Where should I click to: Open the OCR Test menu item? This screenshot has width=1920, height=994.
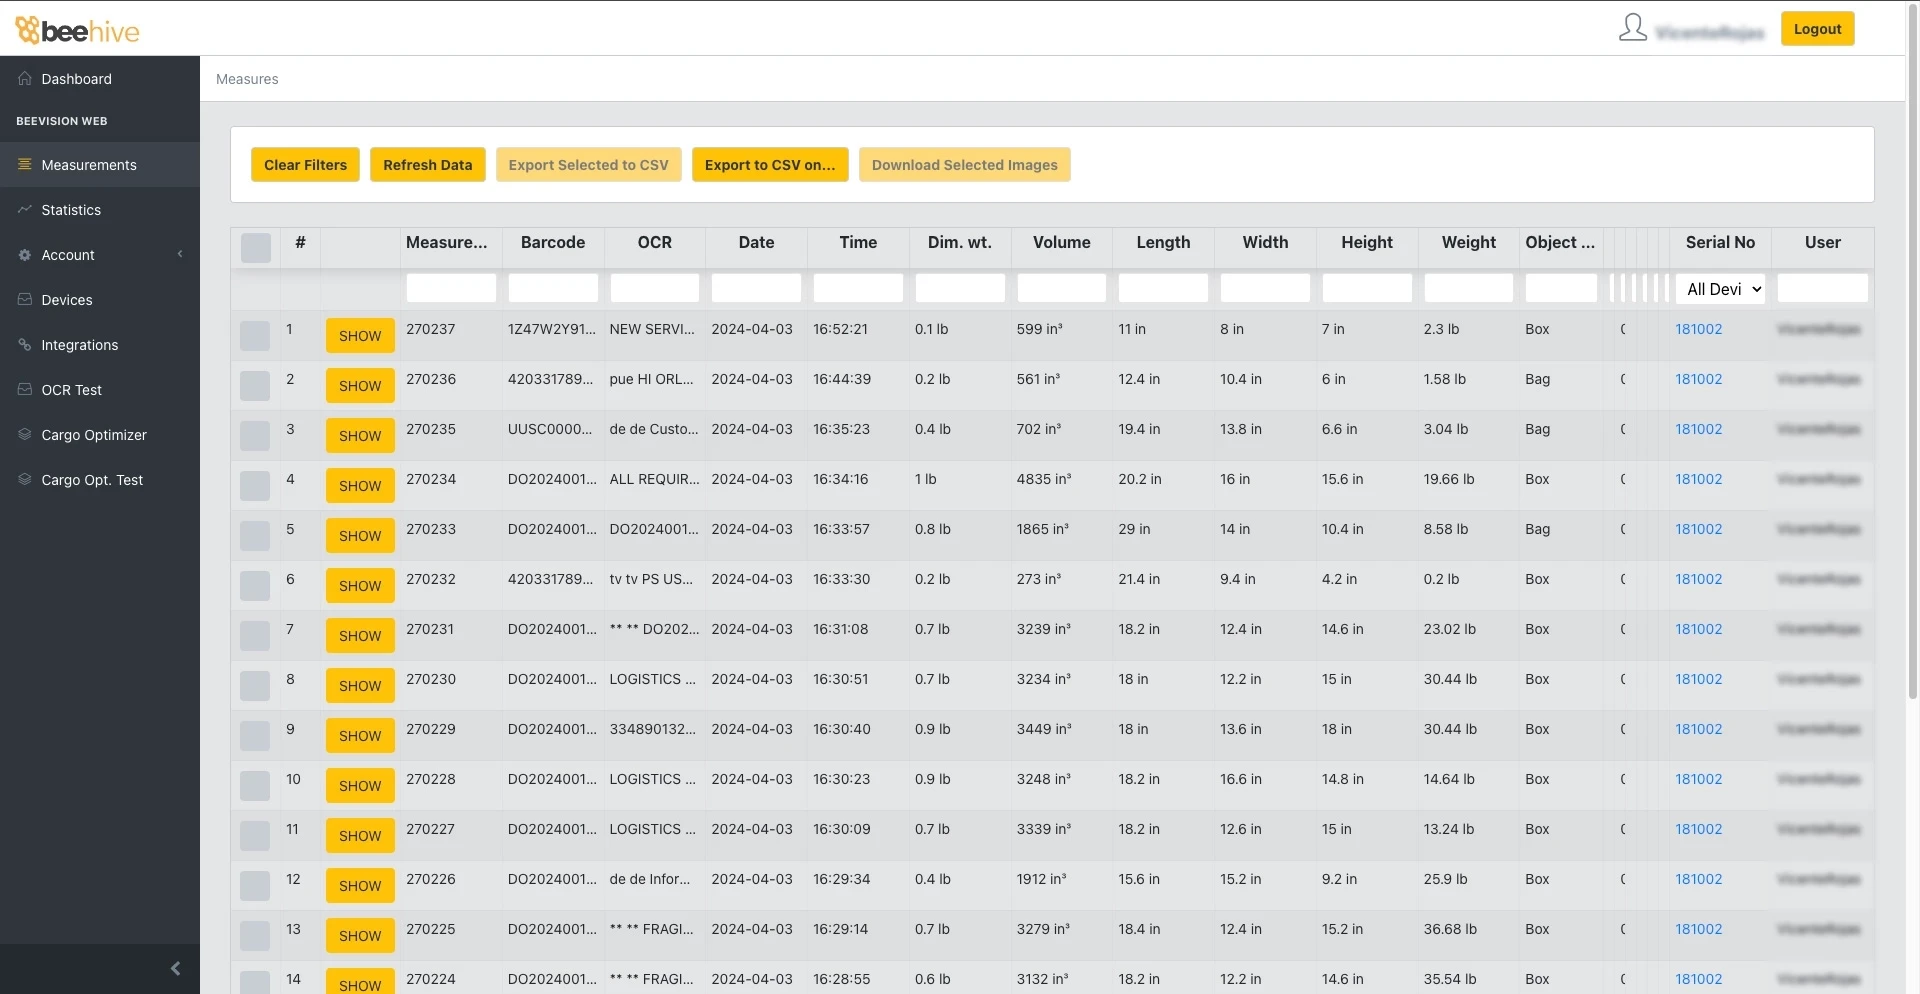tap(71, 390)
